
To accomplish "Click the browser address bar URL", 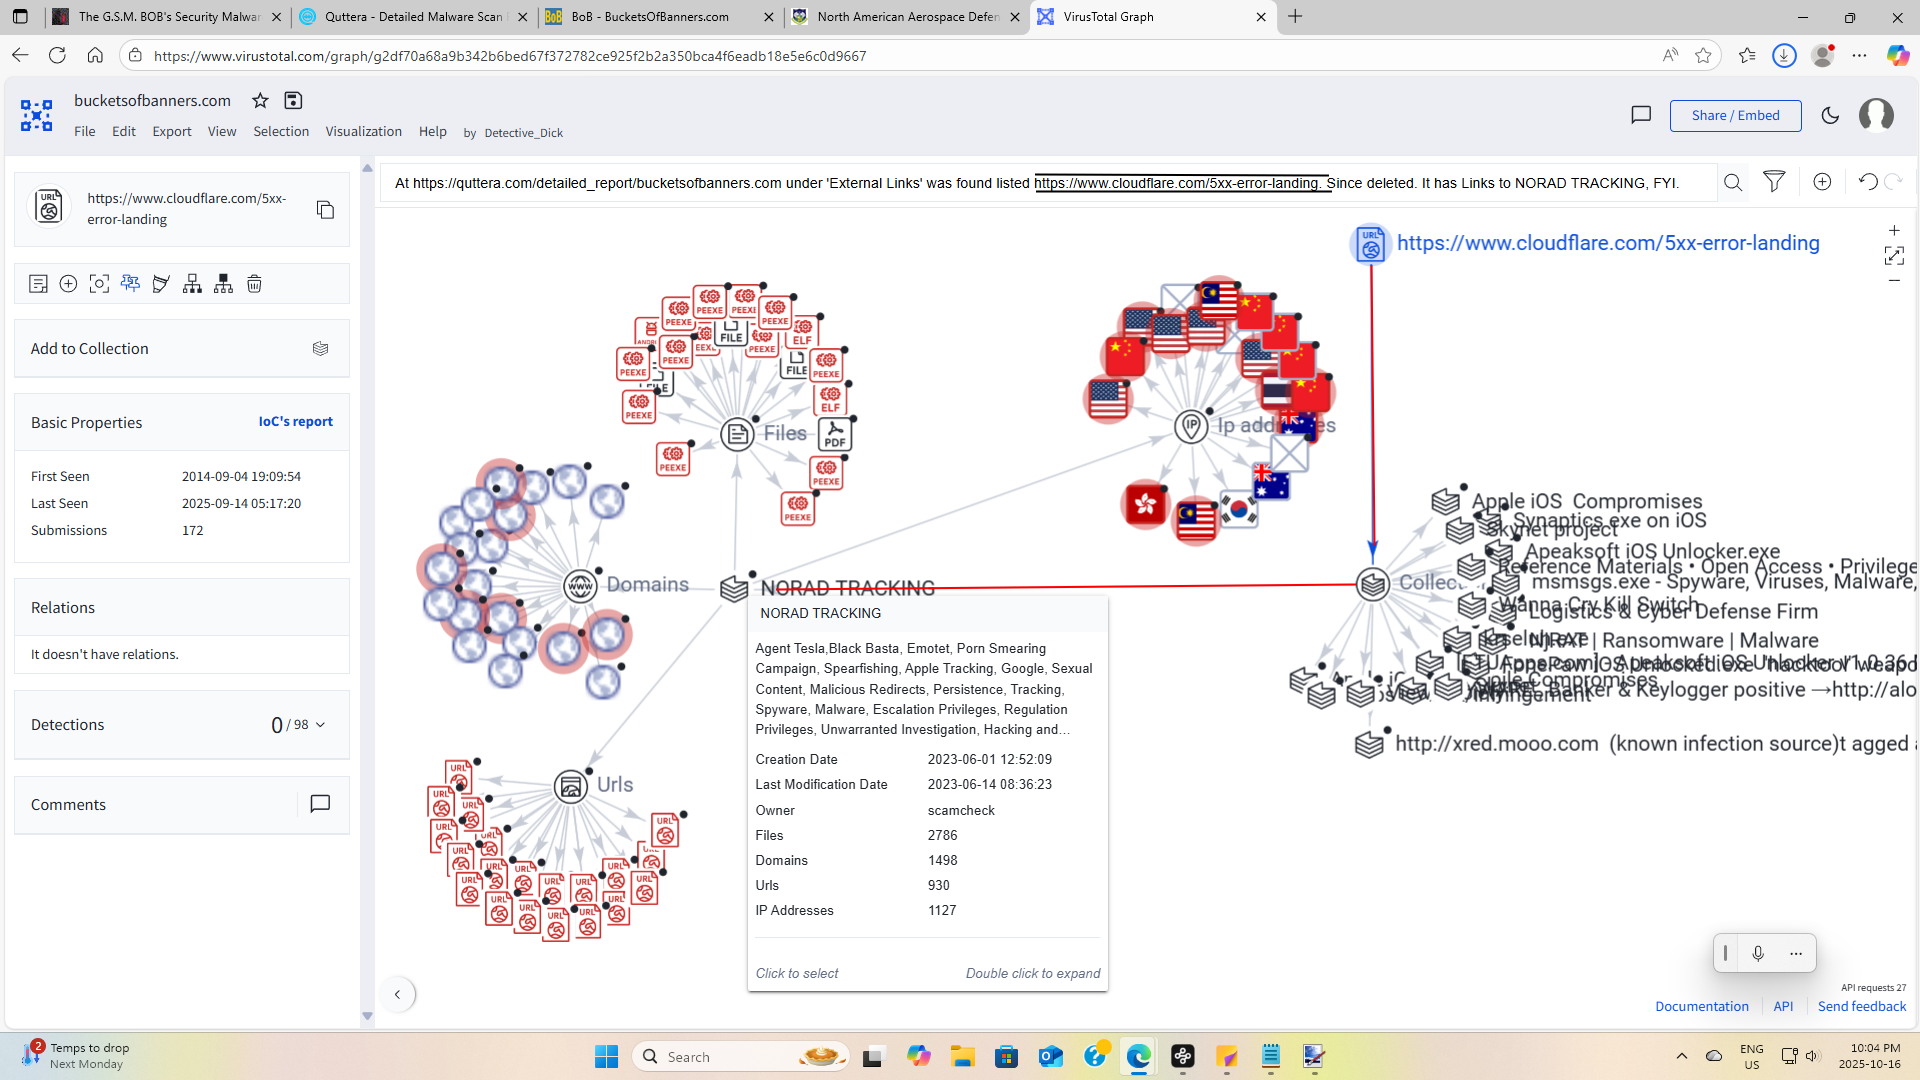I will point(510,56).
